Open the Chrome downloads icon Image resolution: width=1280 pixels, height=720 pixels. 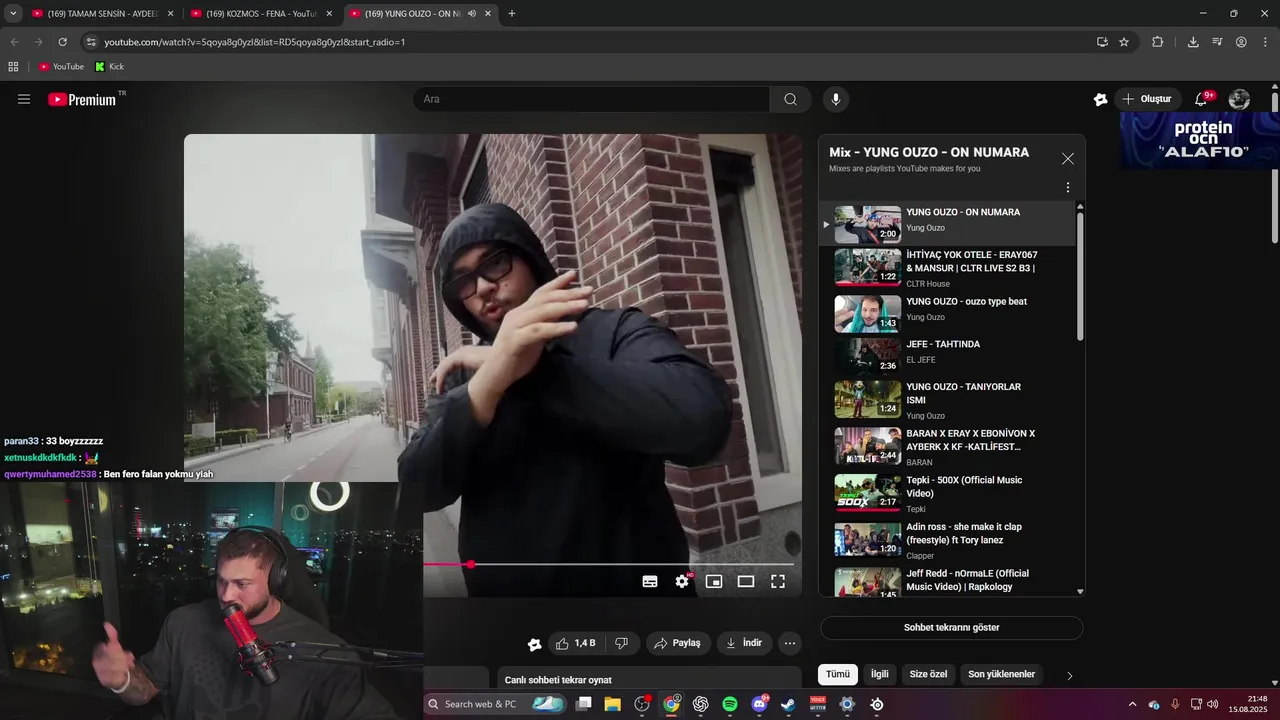(x=1193, y=42)
